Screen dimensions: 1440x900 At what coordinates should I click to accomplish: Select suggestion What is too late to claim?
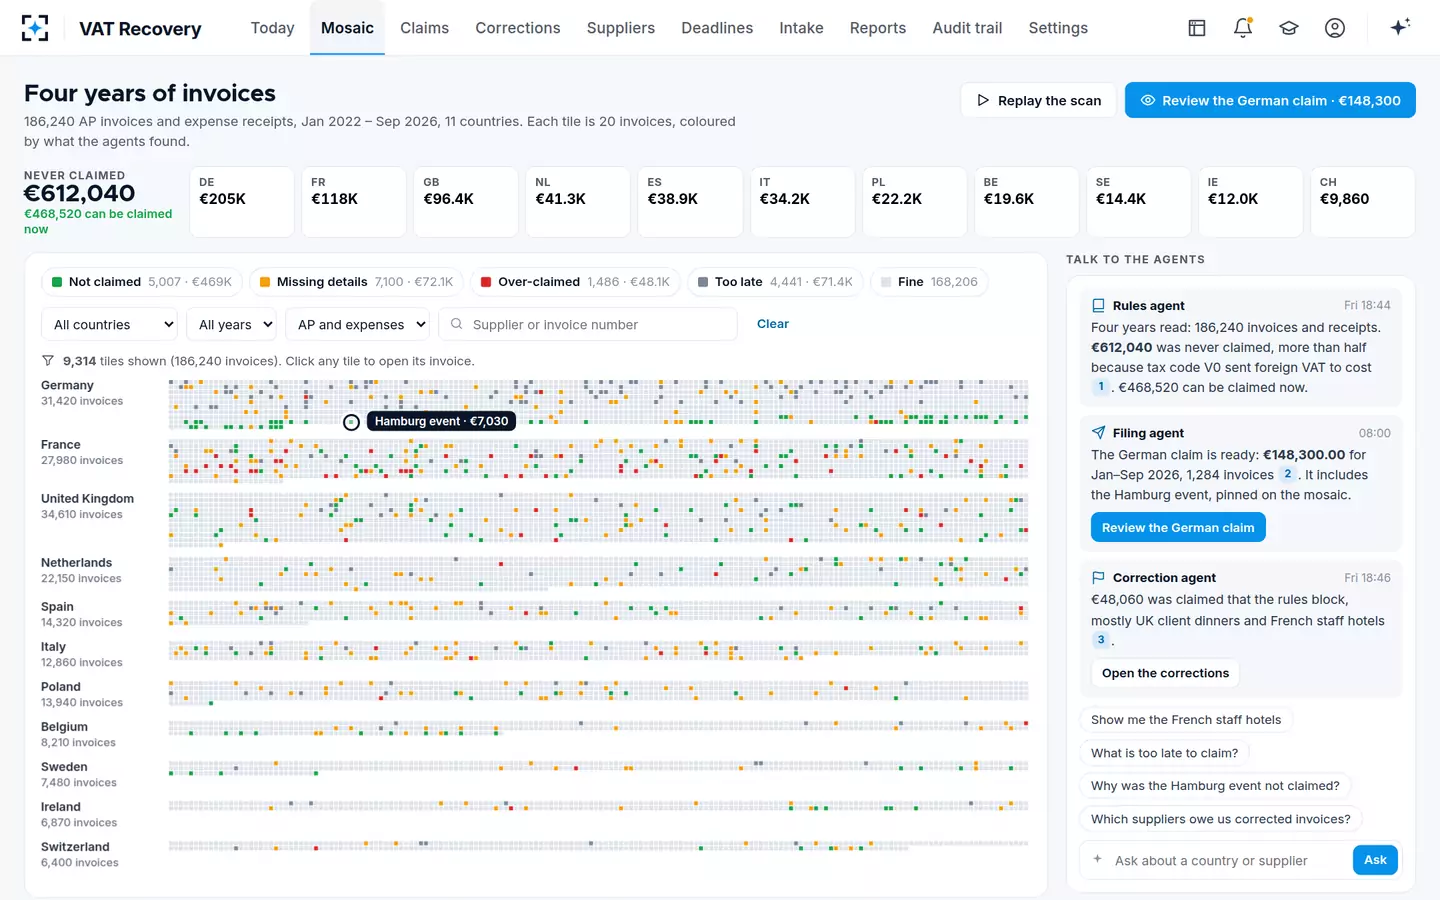pos(1164,753)
